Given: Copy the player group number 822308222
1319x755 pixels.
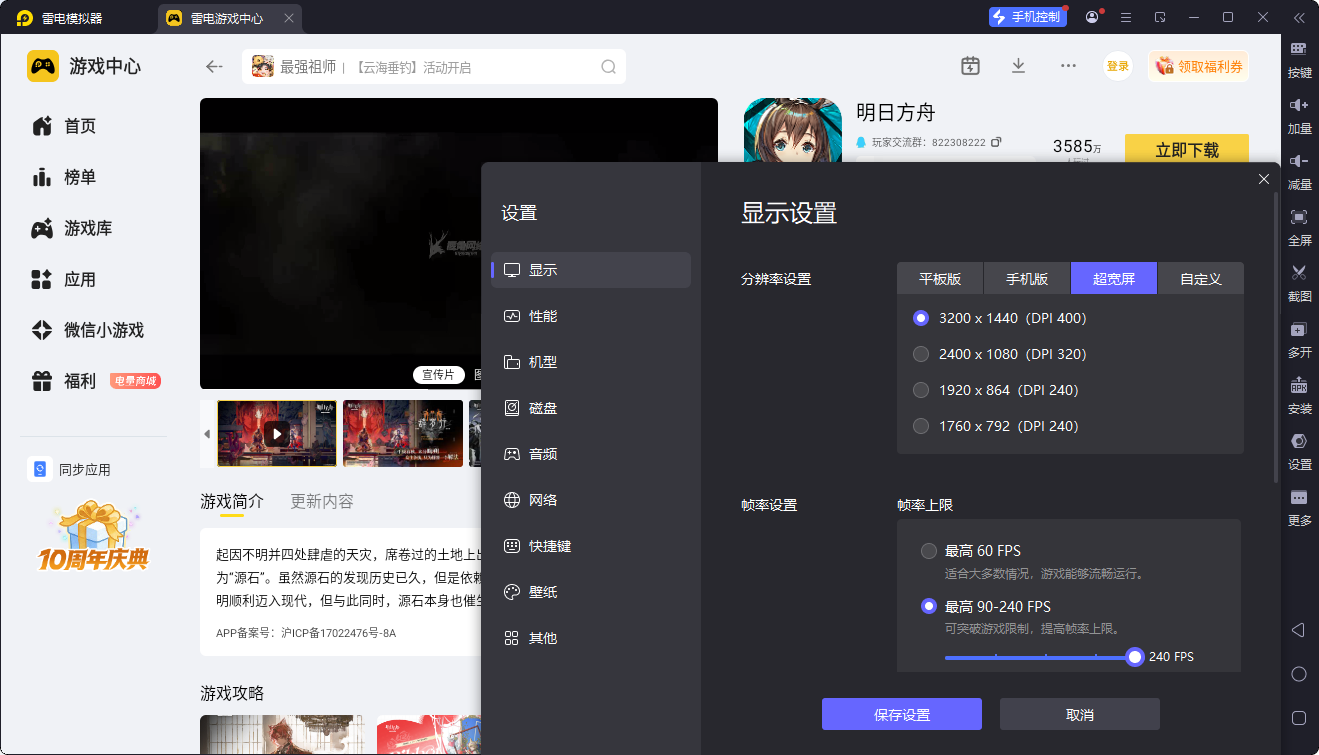Looking at the screenshot, I should pos(995,142).
